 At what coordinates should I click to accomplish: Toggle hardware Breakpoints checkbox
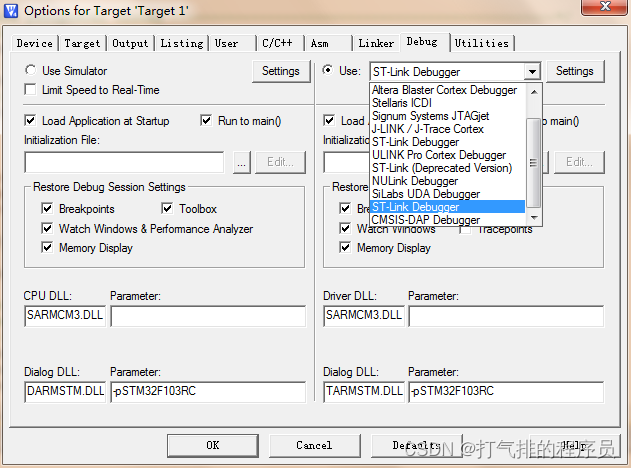345,208
